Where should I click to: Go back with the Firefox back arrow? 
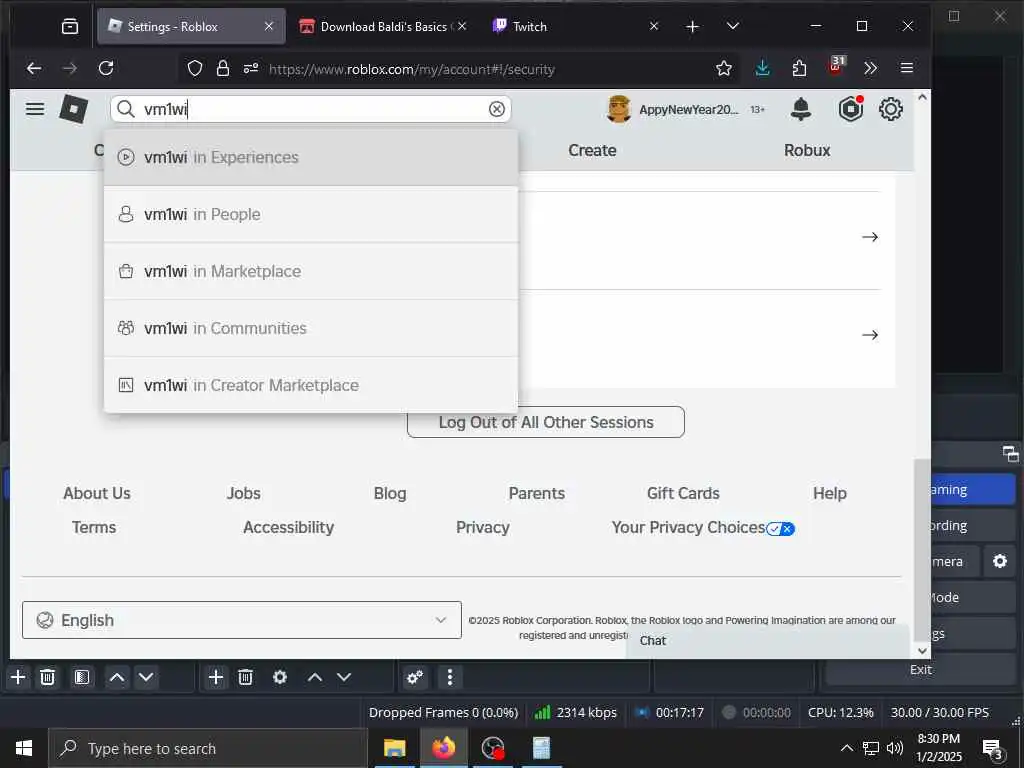[x=34, y=69]
